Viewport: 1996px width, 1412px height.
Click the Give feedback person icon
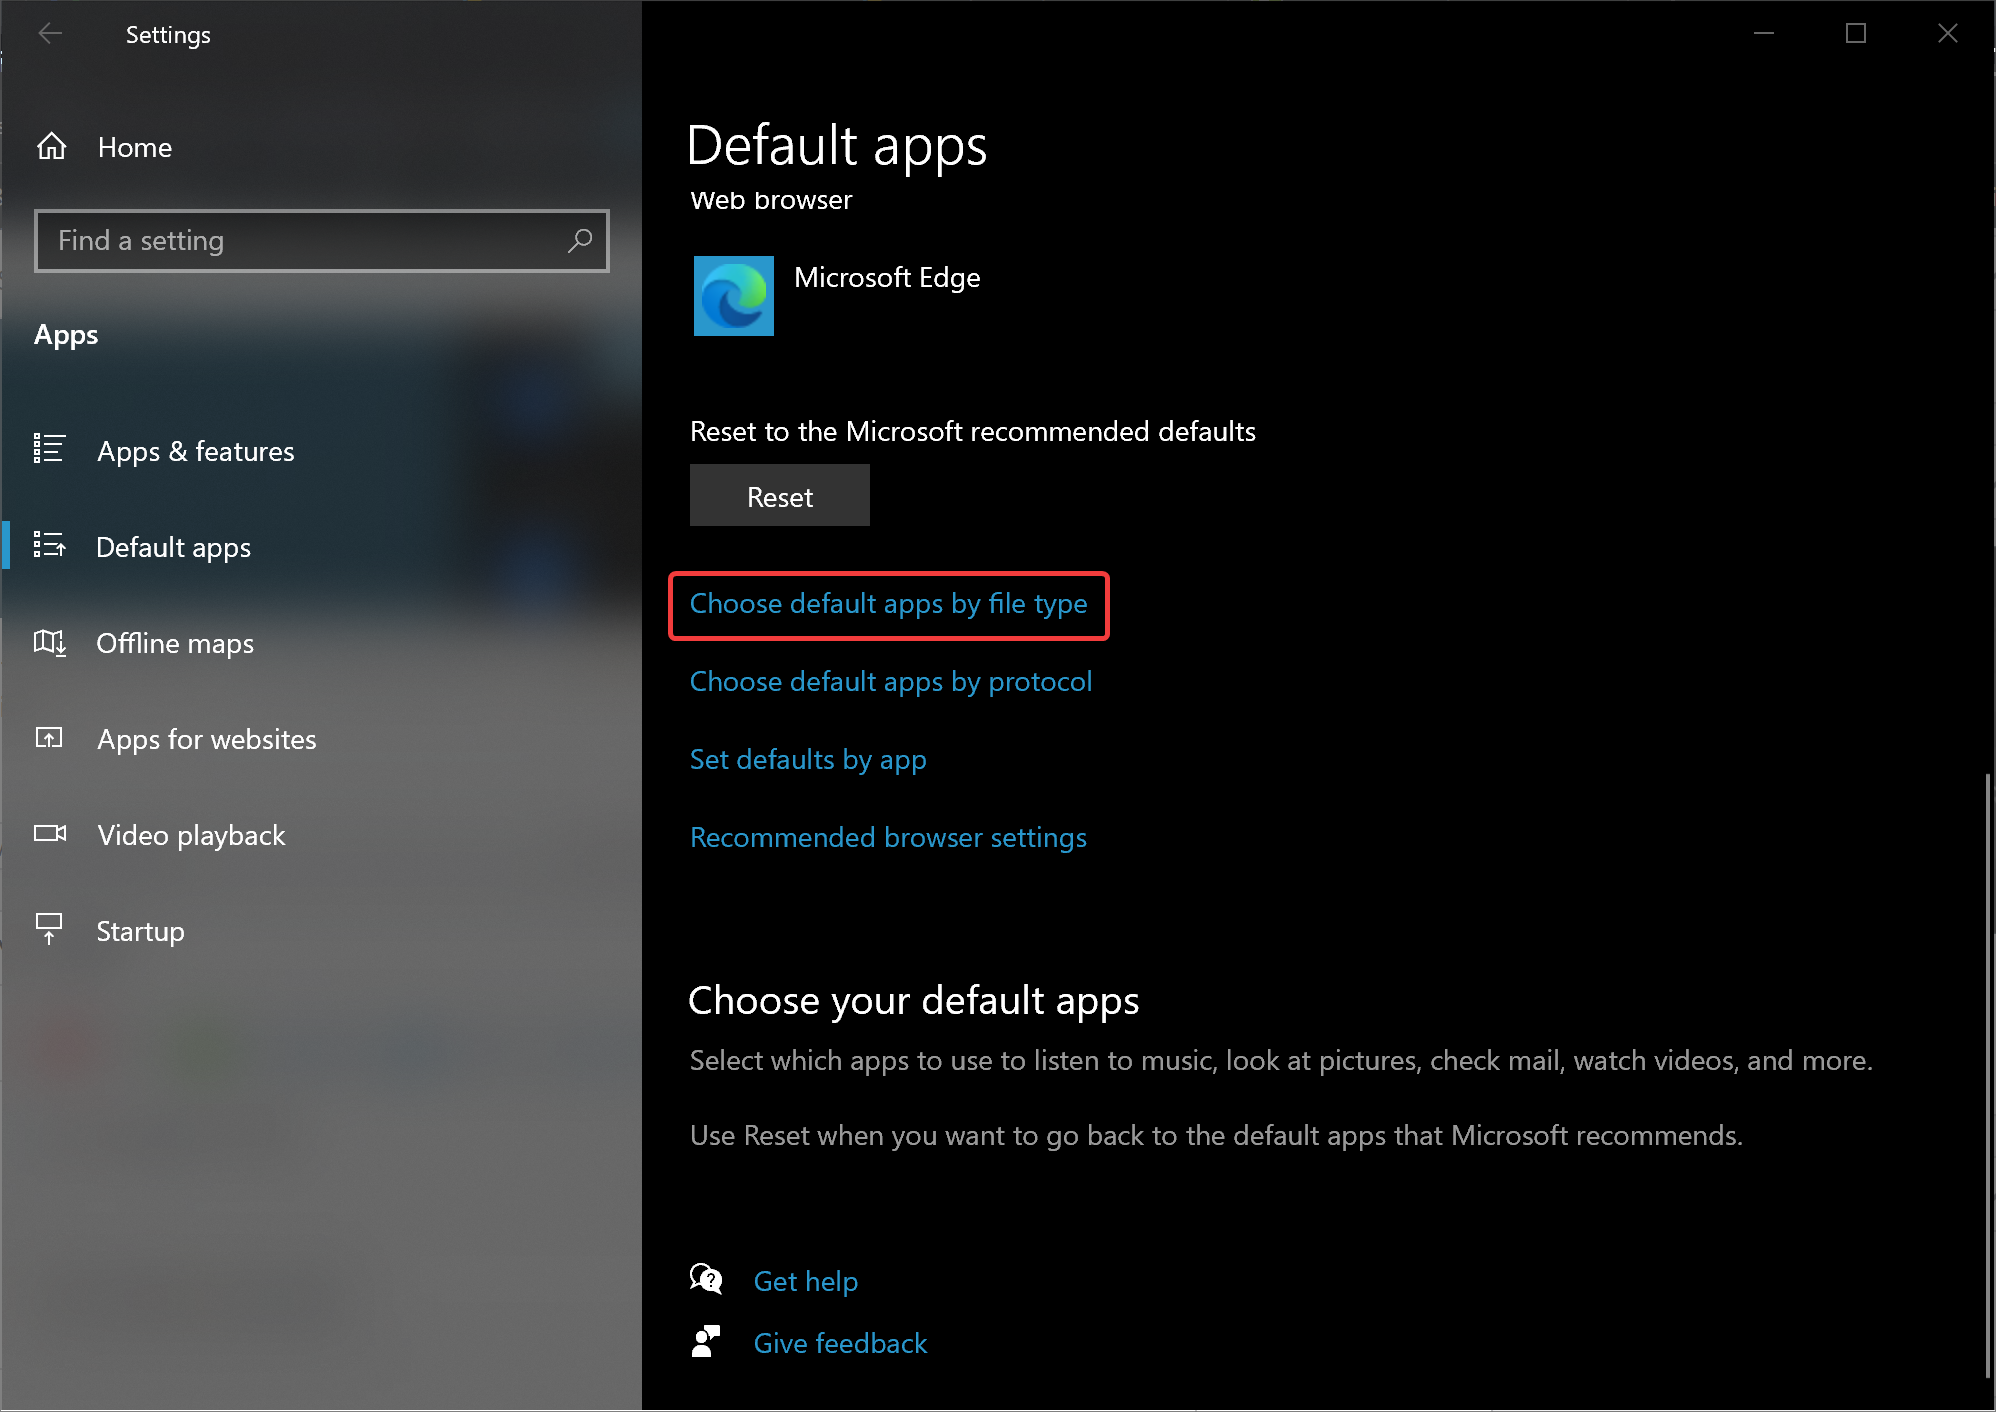pyautogui.click(x=706, y=1341)
